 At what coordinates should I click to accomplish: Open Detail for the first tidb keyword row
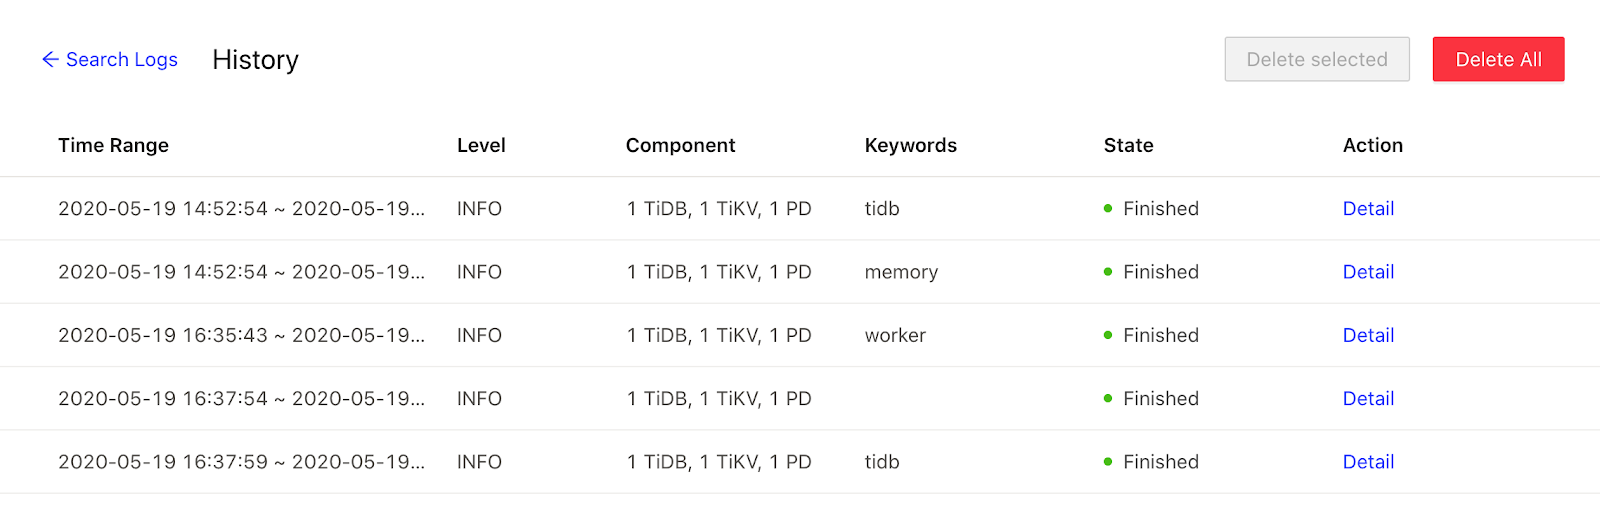(1367, 209)
